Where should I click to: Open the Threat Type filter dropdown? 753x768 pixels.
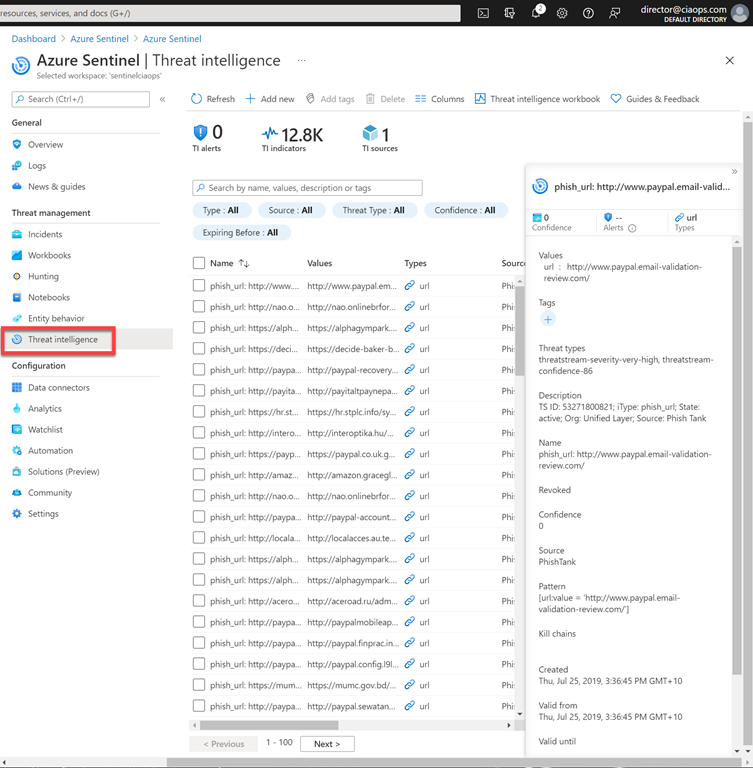pos(373,211)
